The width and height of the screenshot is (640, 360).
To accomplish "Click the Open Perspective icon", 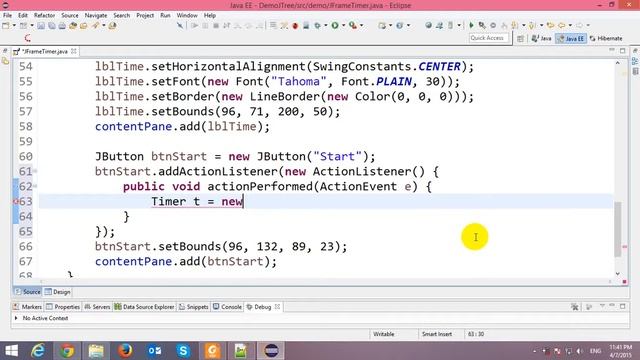I will pyautogui.click(x=520, y=38).
